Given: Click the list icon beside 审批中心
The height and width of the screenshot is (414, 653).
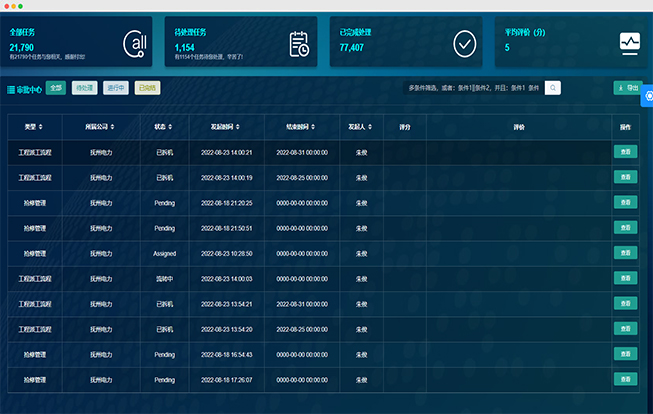Looking at the screenshot, I should 11,89.
